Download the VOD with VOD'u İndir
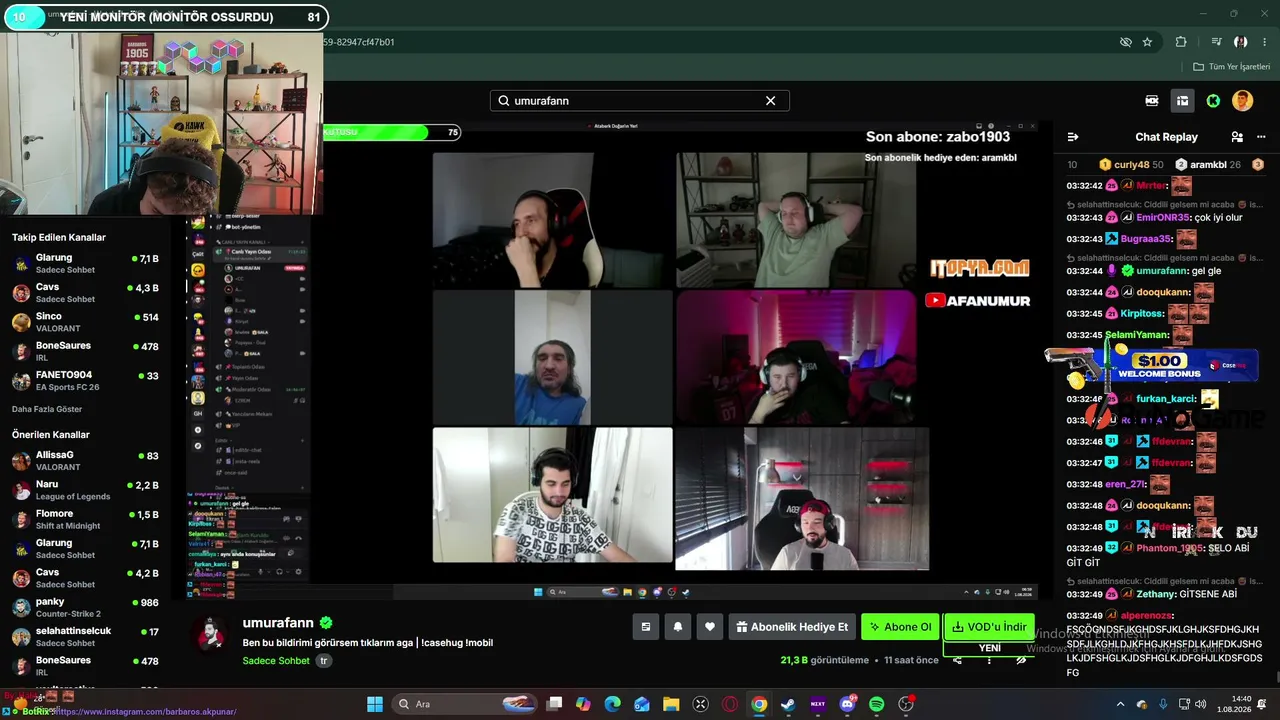 tap(989, 627)
